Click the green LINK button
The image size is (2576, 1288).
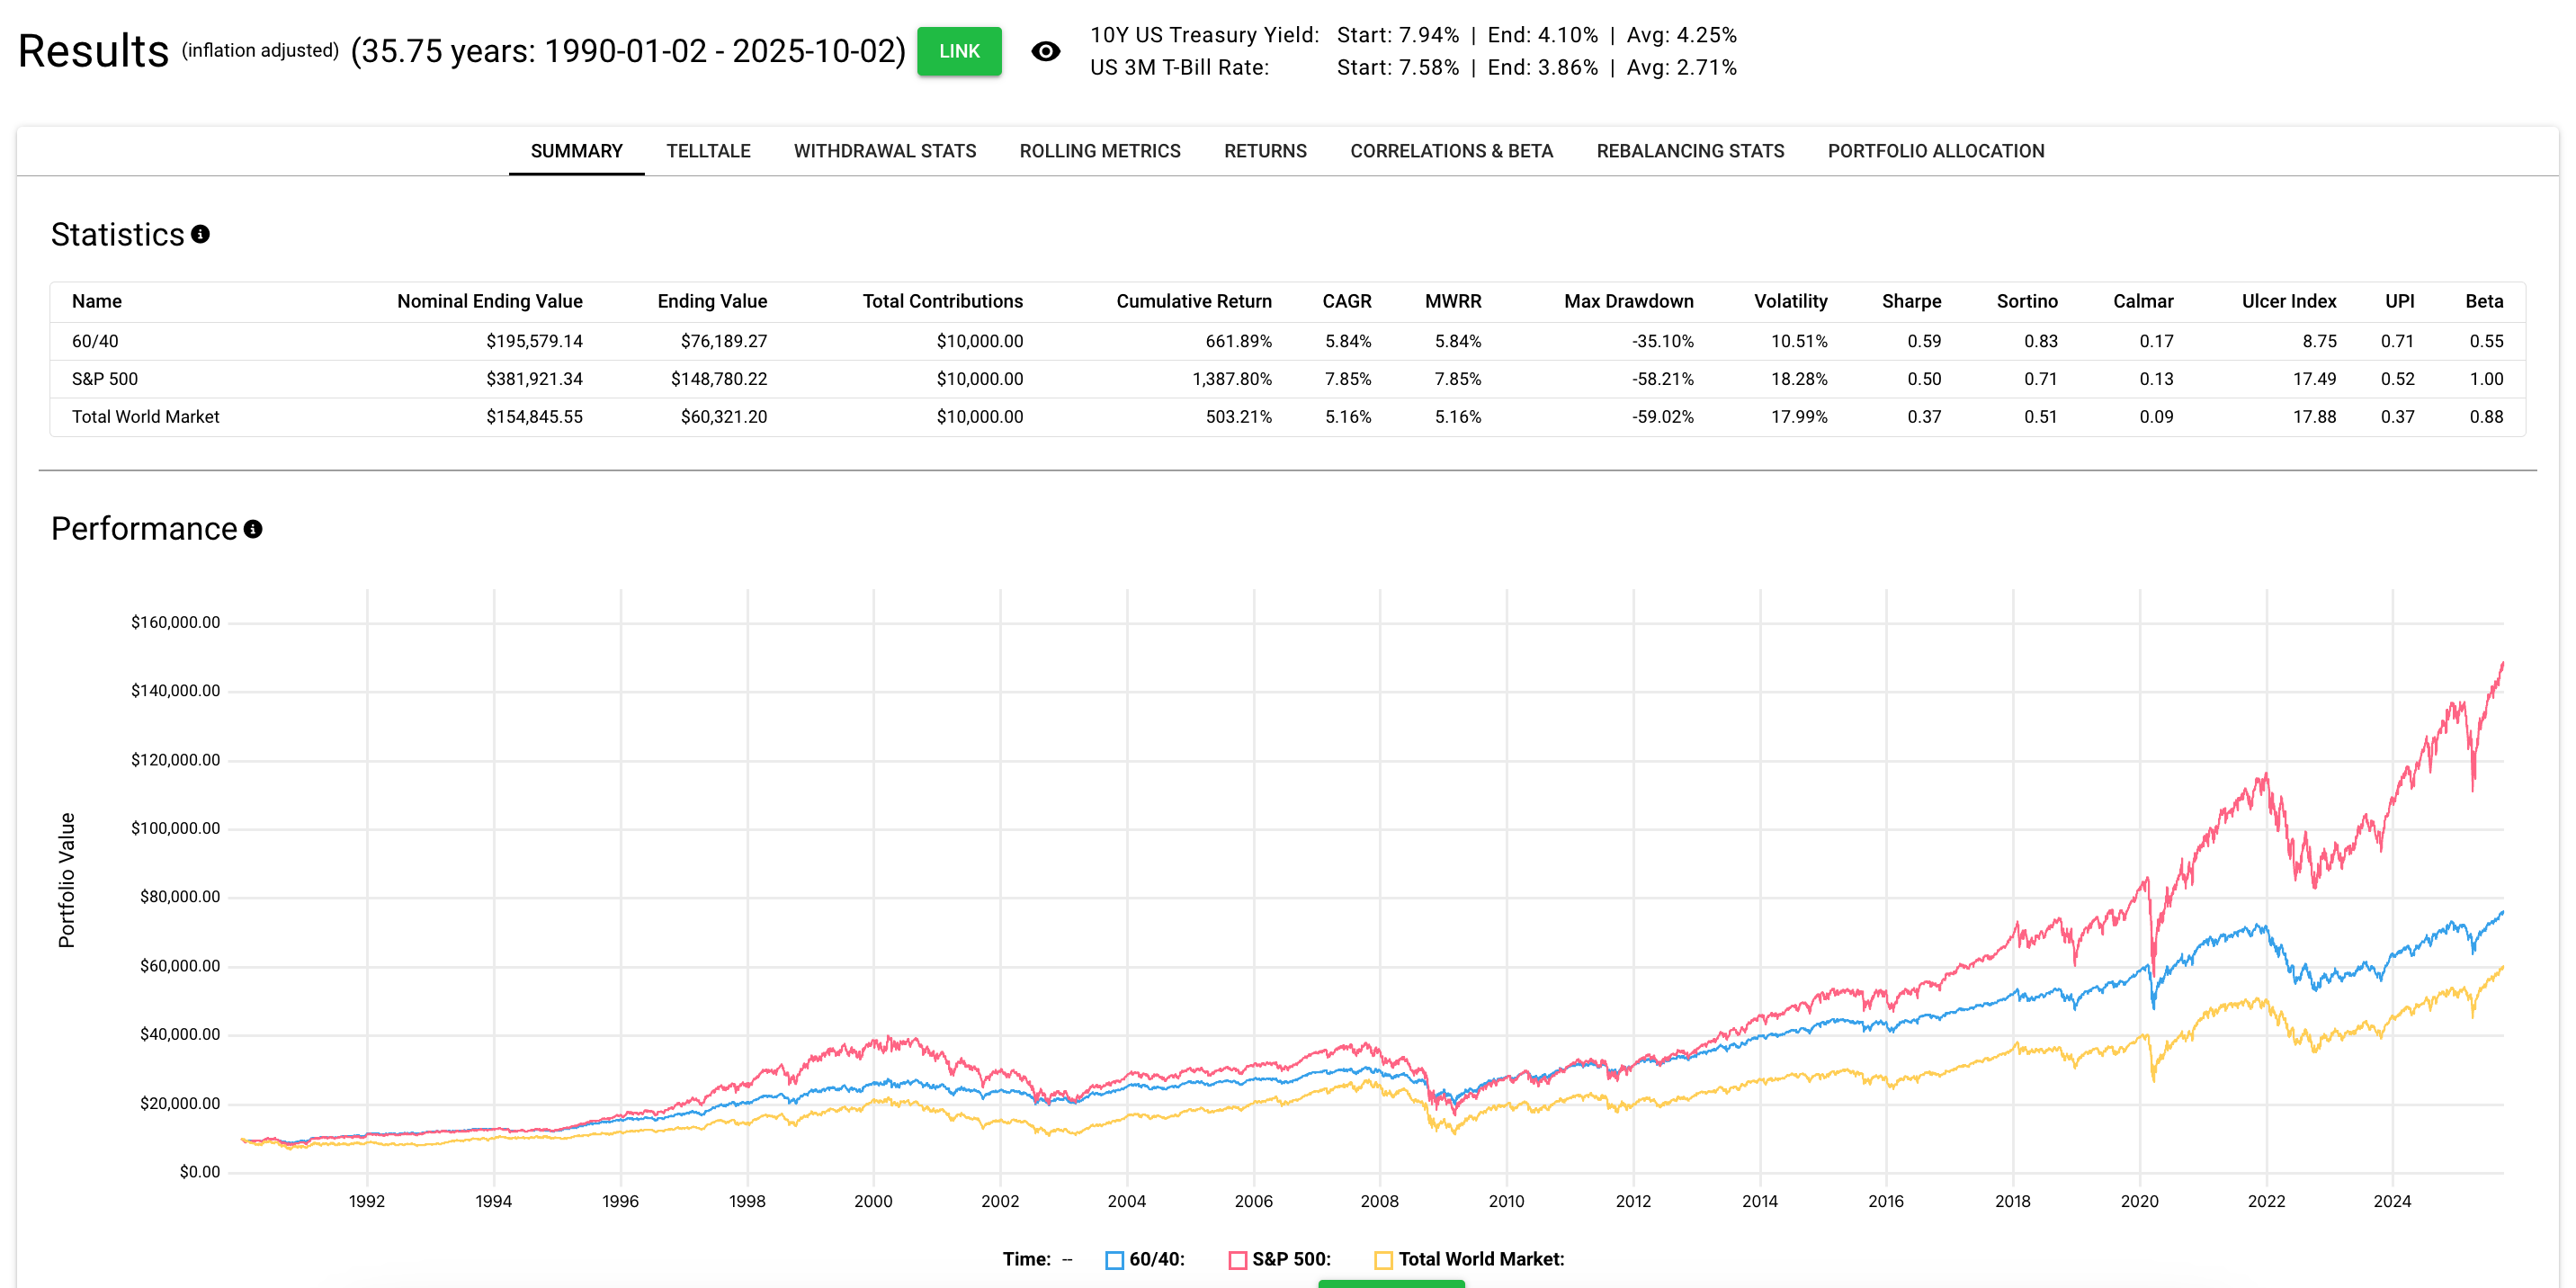click(958, 51)
